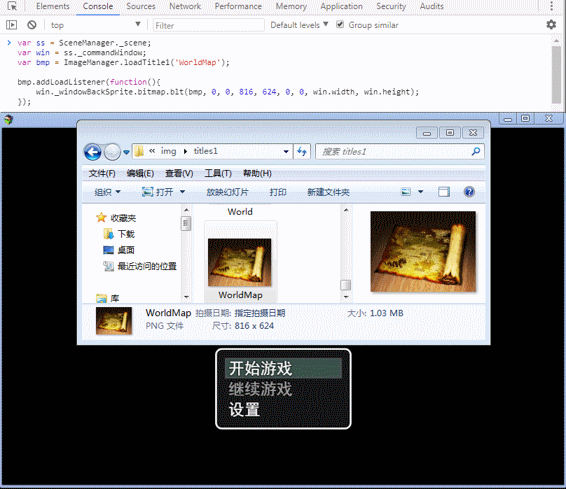The height and width of the screenshot is (489, 566).
Task: Click the console Filter input field
Action: (209, 25)
